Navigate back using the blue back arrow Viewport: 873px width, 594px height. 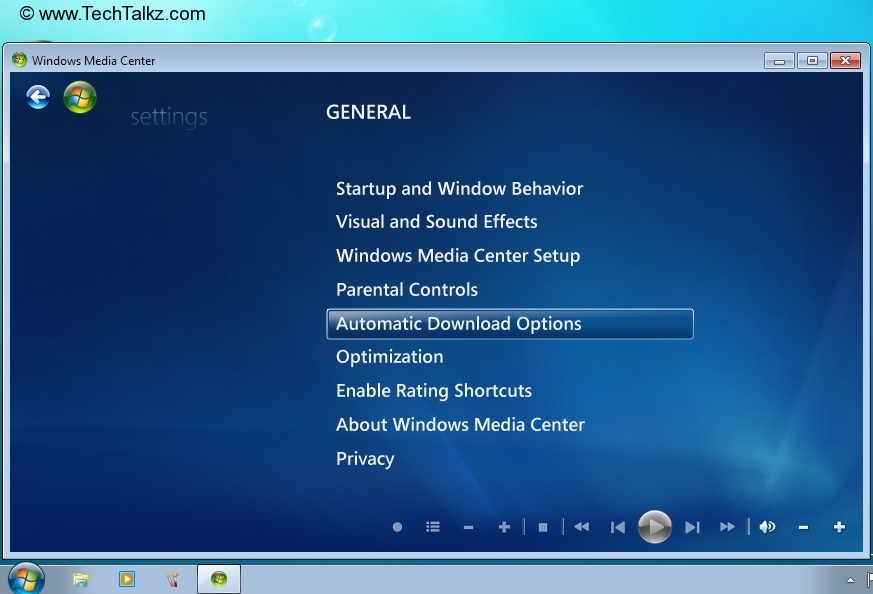(x=38, y=97)
